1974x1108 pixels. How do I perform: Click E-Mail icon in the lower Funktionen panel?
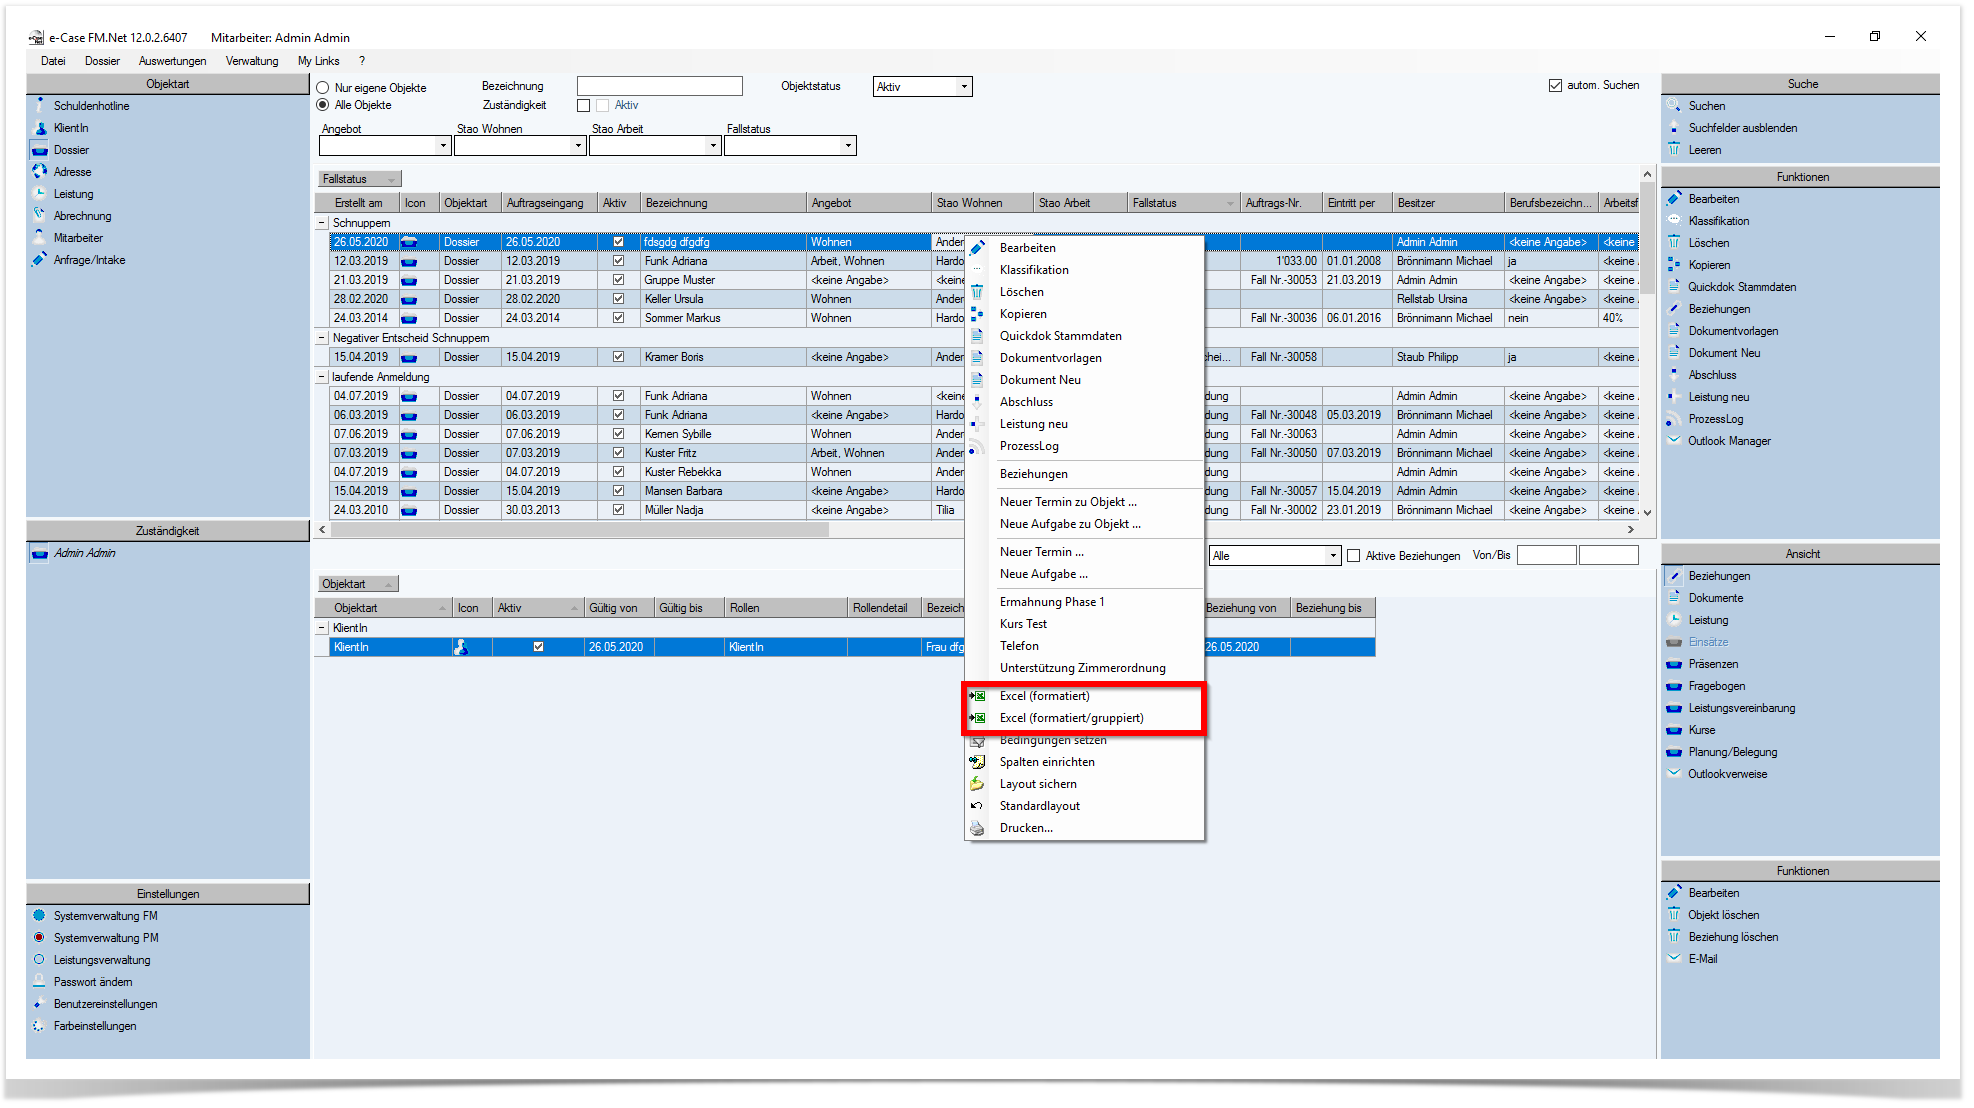pos(1674,958)
